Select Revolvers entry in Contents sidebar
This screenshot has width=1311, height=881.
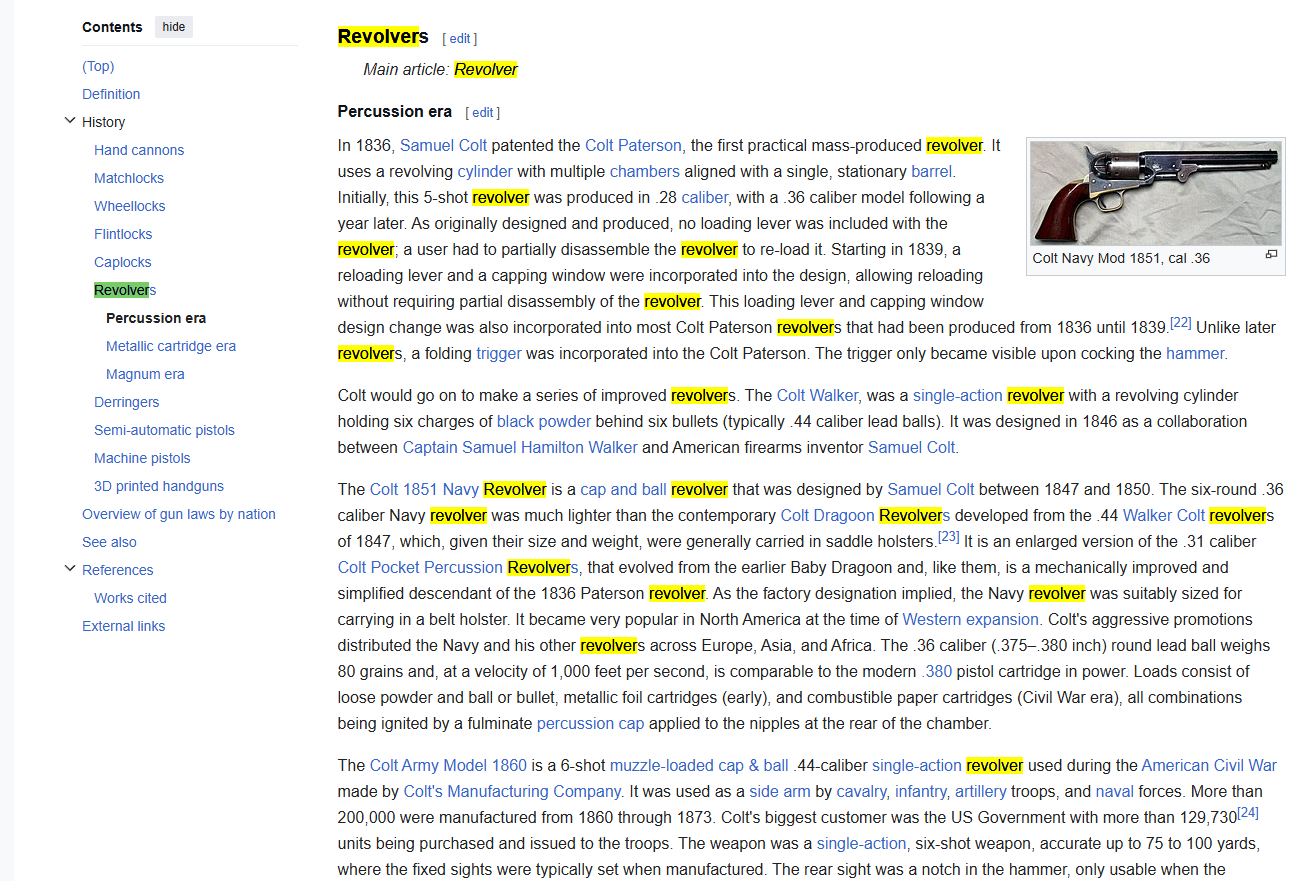125,290
